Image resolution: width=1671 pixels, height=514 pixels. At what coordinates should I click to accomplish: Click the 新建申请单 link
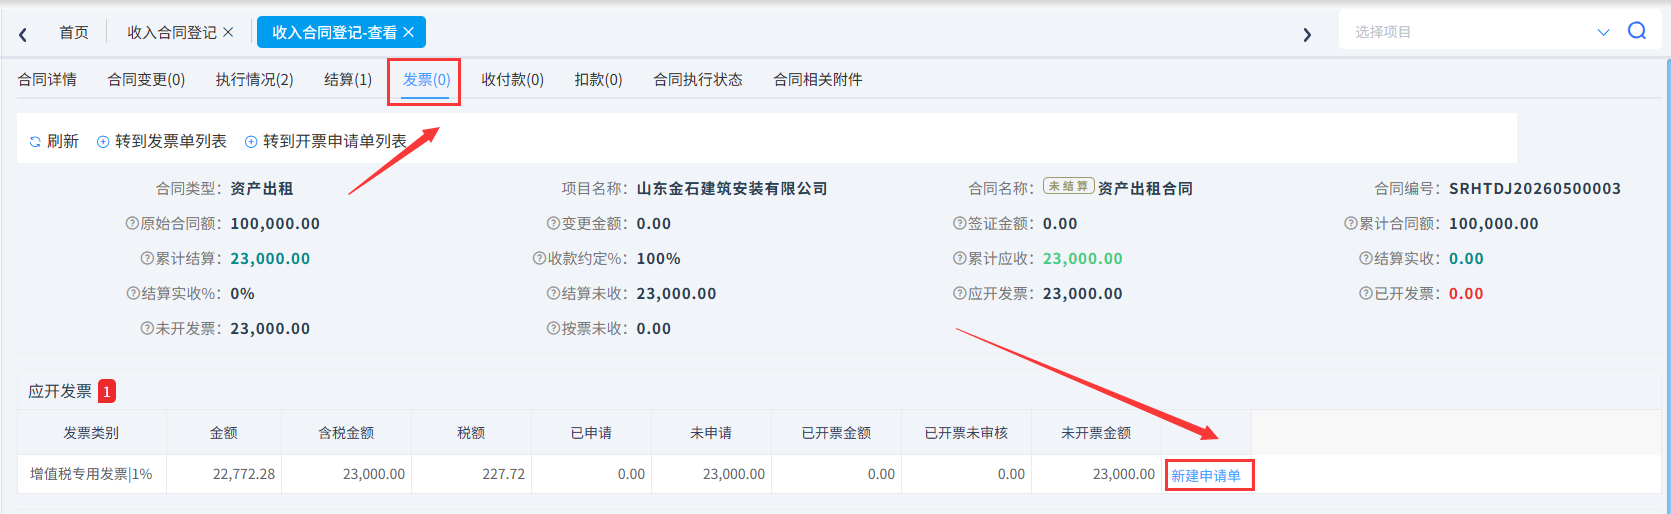[1206, 476]
